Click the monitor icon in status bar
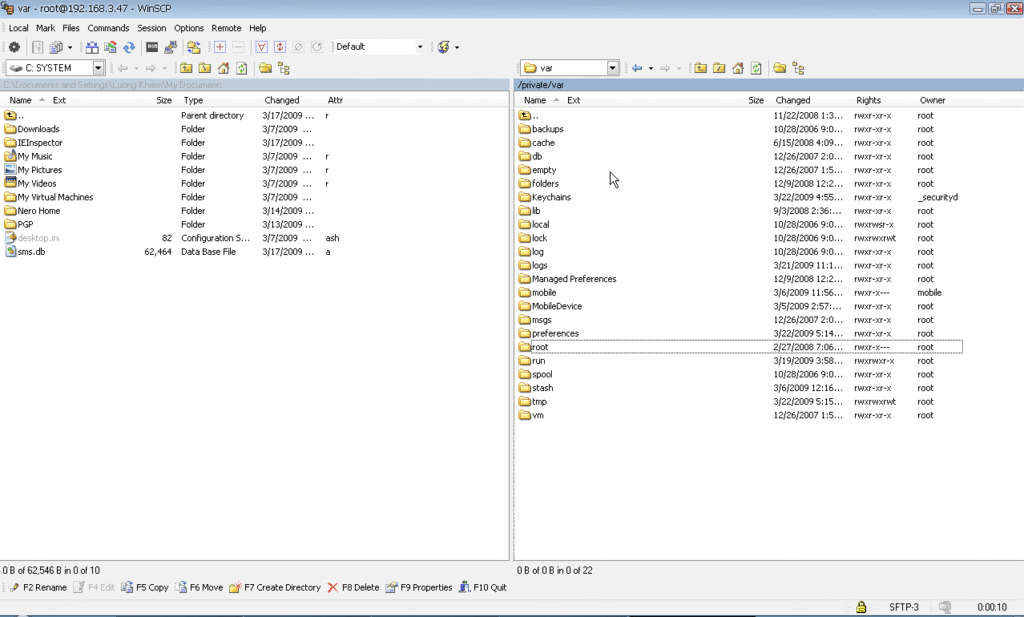1024x617 pixels. [944, 607]
